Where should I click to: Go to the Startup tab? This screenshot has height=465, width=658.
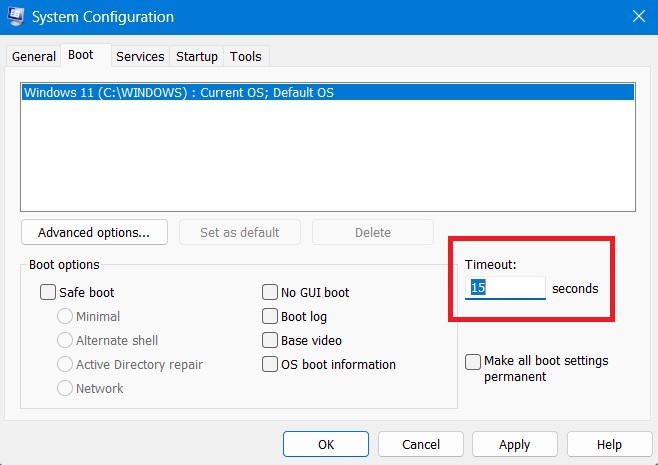(x=197, y=56)
